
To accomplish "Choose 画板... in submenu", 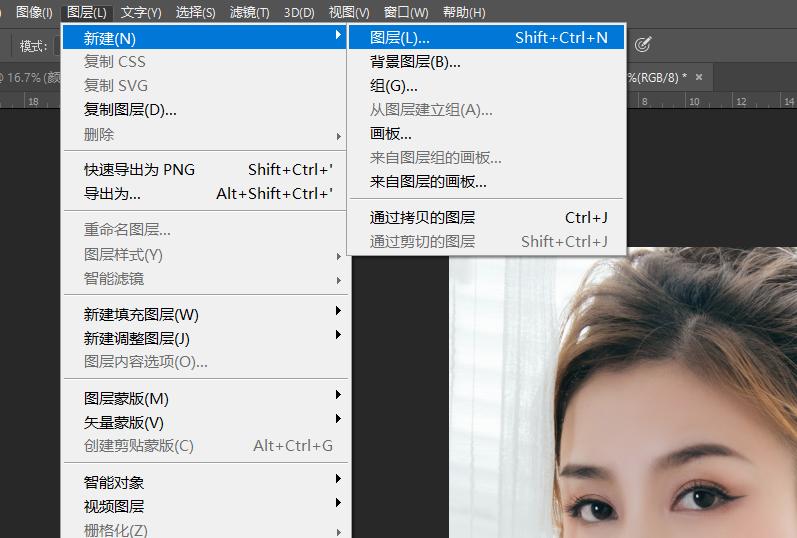I will click(486, 133).
